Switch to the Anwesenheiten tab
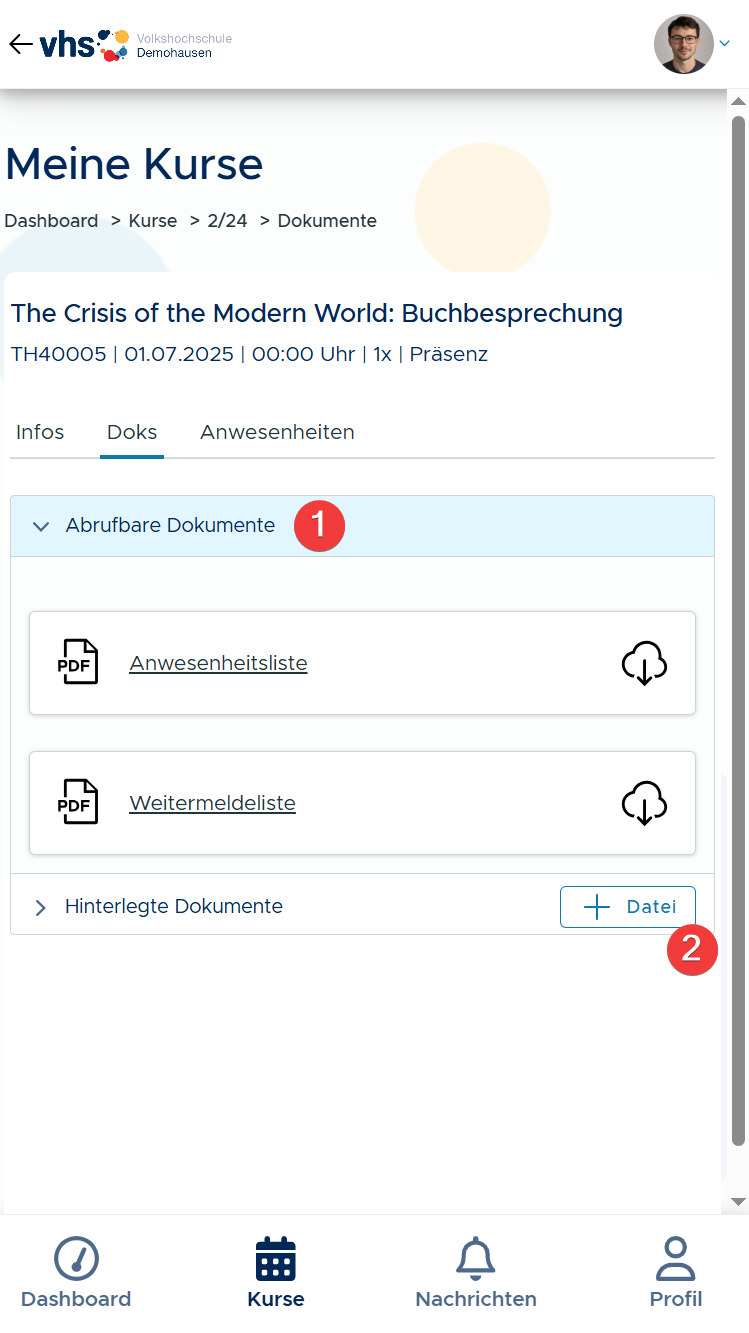Screen dimensions: 749x1333 (277, 433)
